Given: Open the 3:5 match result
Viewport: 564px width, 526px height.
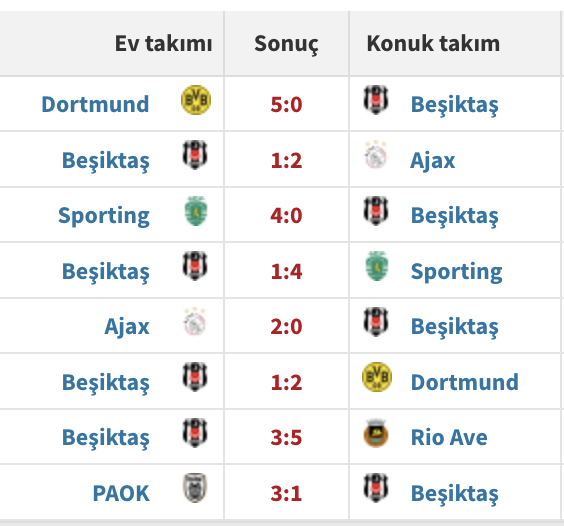Looking at the screenshot, I should click(286, 437).
